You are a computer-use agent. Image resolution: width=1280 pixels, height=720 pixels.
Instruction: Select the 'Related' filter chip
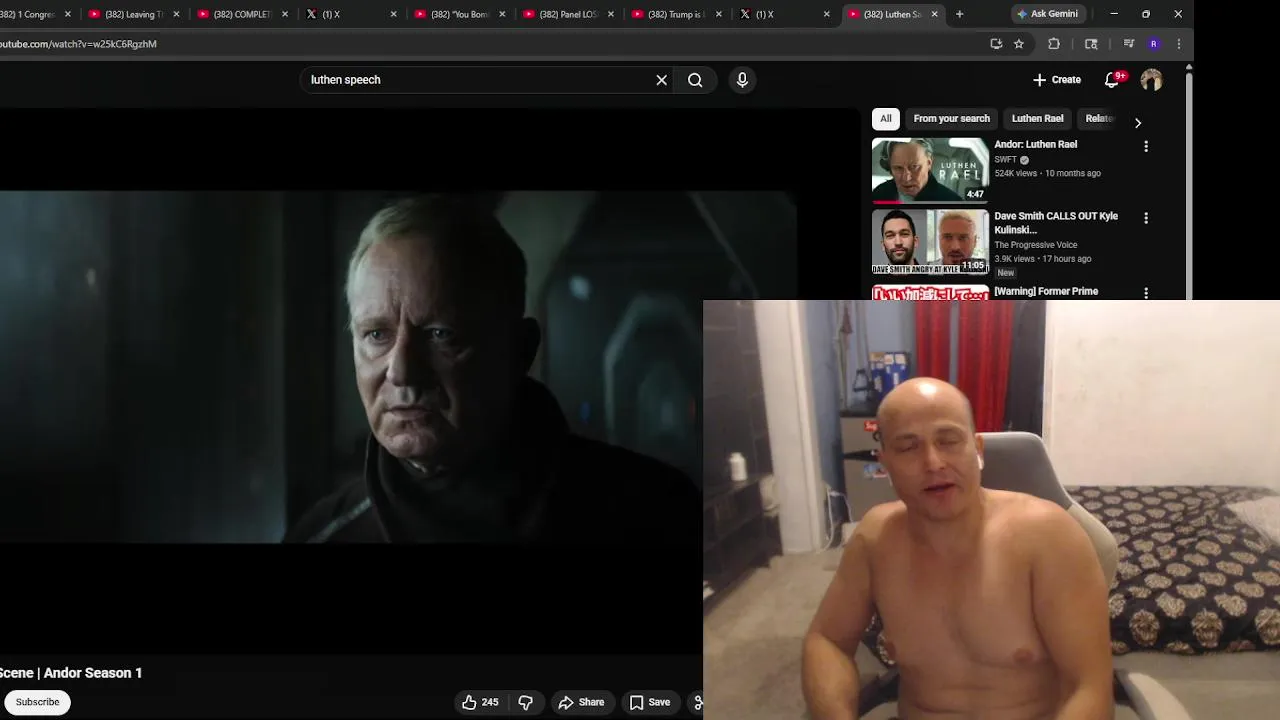[x=1099, y=118]
